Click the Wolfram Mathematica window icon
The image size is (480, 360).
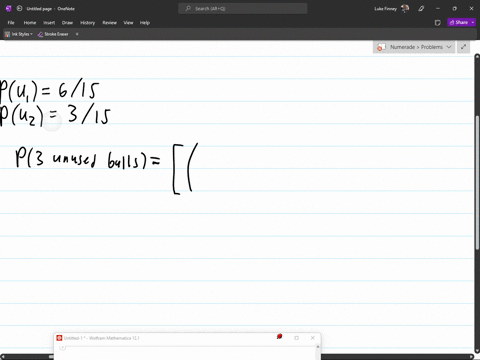pyautogui.click(x=59, y=338)
